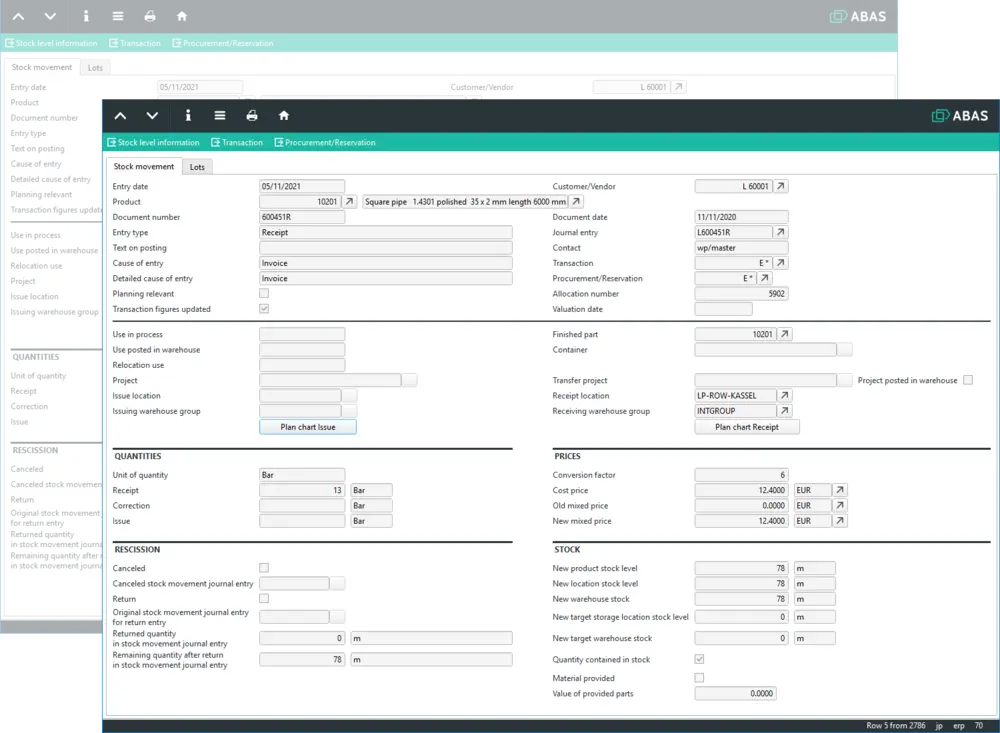
Task: Print from front window toolbar
Action: 252,115
